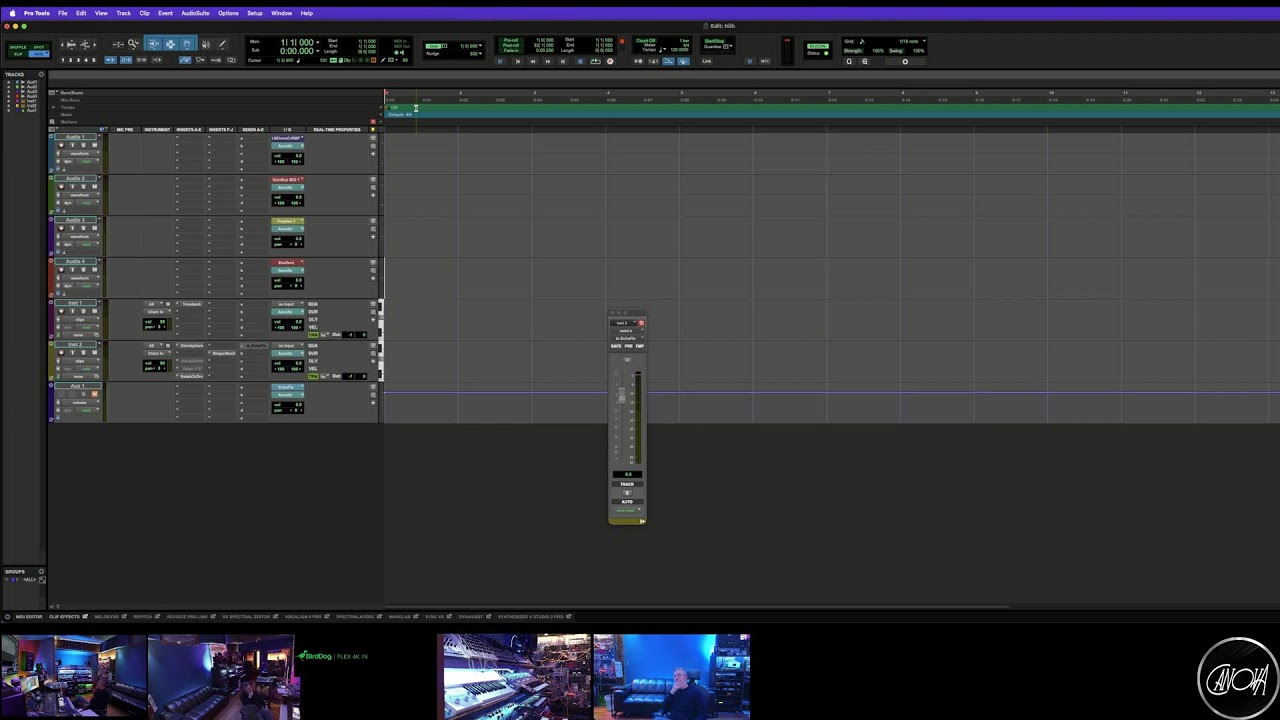Mute the Audio 2 track

tap(94, 187)
